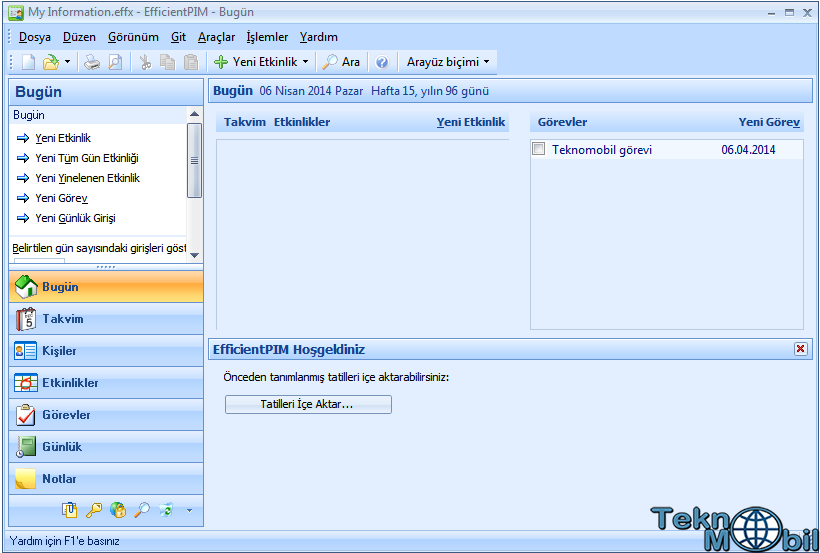The image size is (820, 553).
Task: Click Yeni Etkinlik in the sidebar list
Action: click(x=63, y=138)
